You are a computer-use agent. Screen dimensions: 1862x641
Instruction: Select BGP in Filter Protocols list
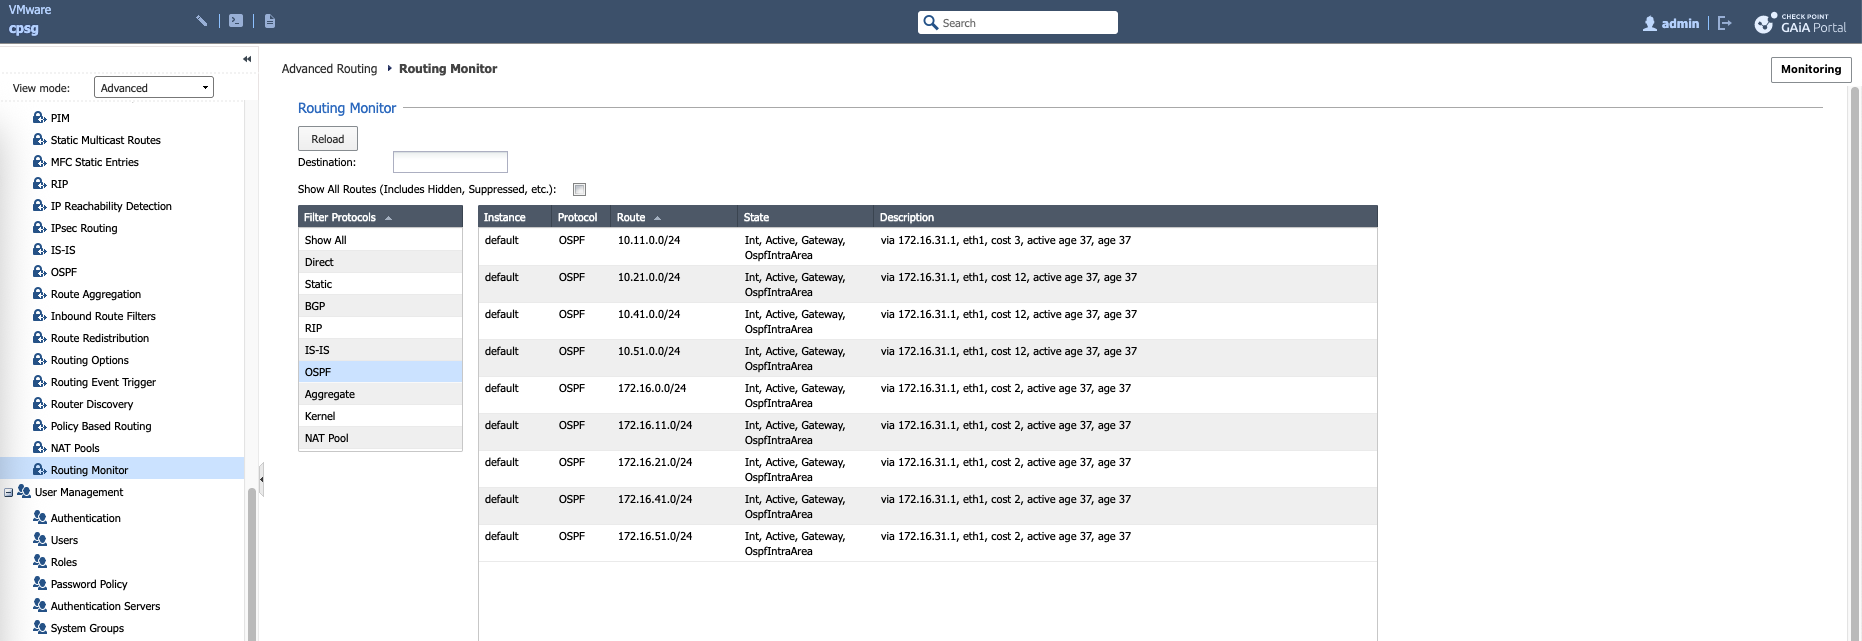pos(315,306)
